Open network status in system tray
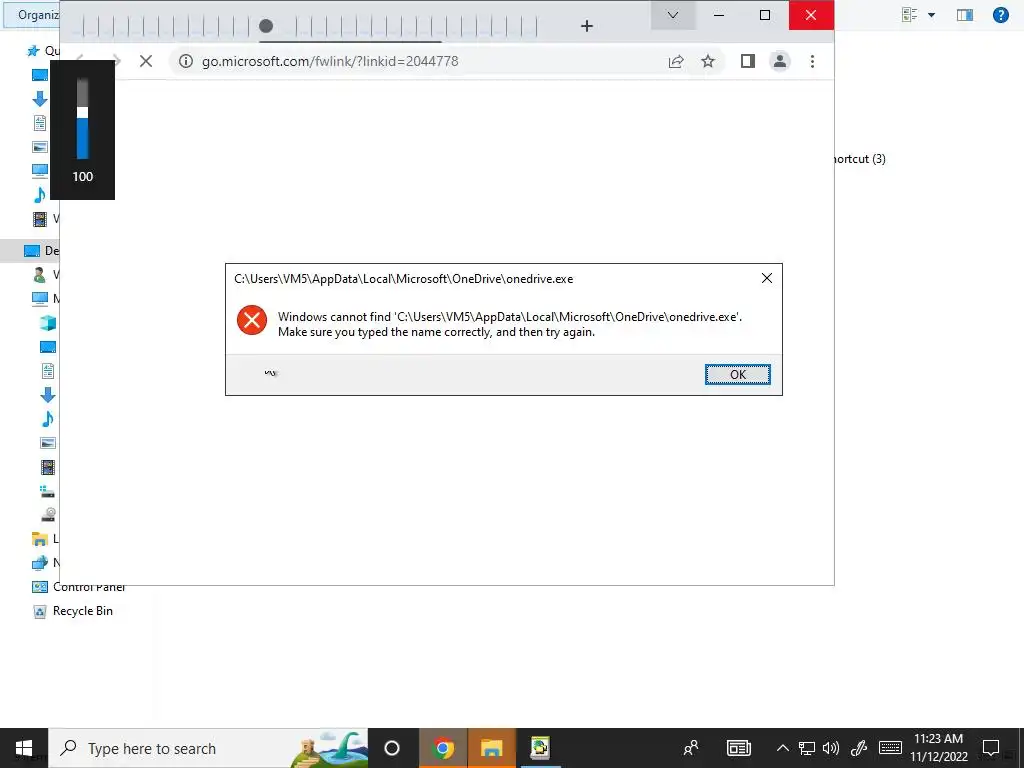The image size is (1024, 768). click(x=807, y=748)
